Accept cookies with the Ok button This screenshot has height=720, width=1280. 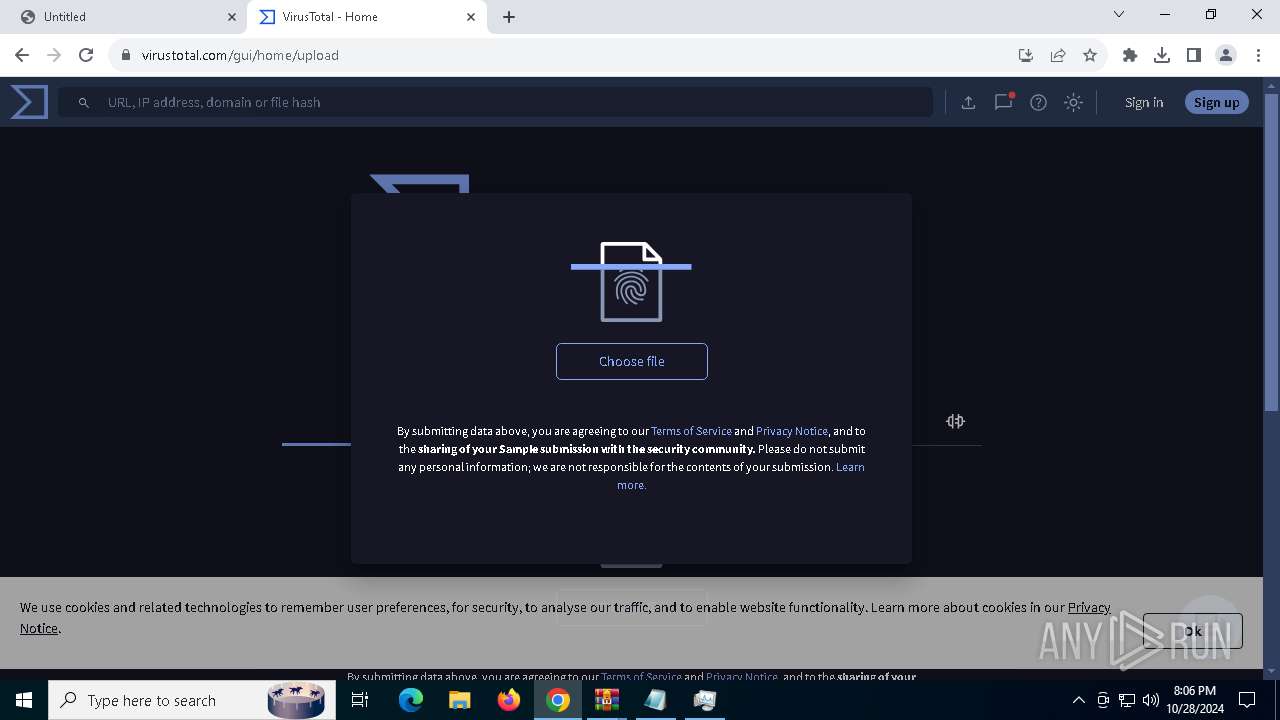(x=1192, y=631)
